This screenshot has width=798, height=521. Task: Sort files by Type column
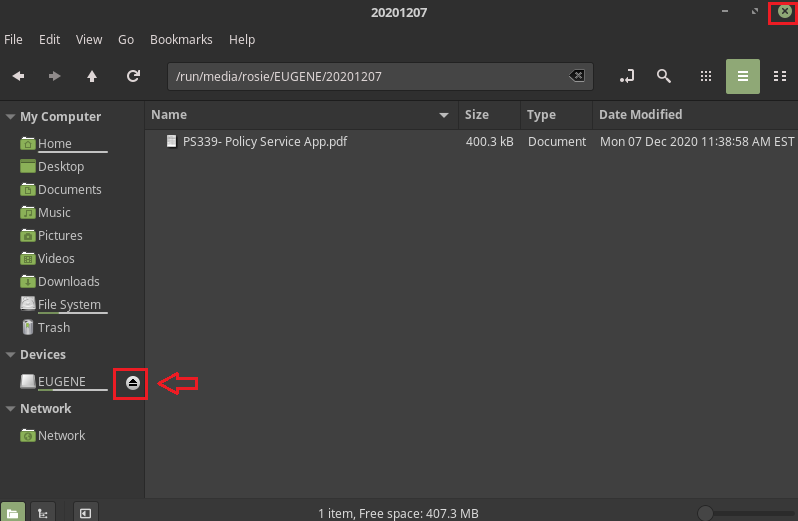pyautogui.click(x=556, y=115)
